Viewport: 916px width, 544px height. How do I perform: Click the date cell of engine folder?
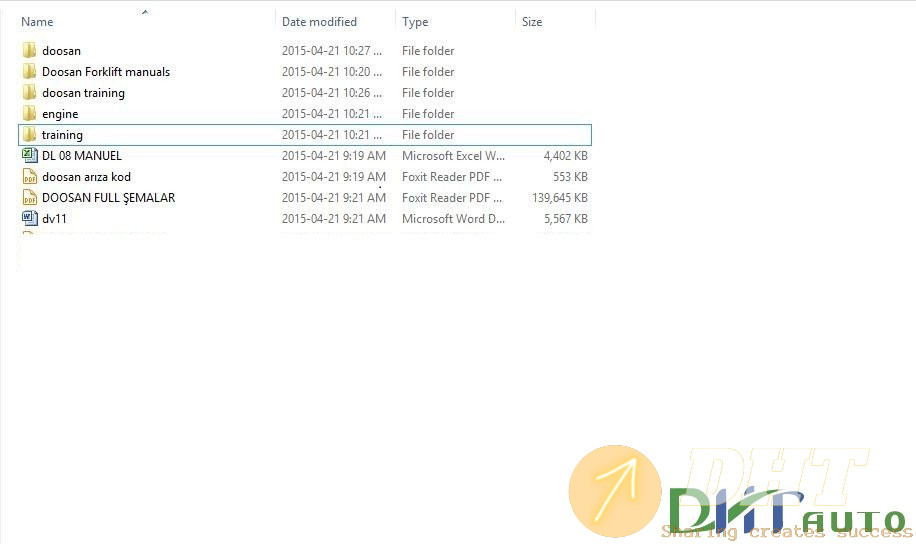coord(332,114)
